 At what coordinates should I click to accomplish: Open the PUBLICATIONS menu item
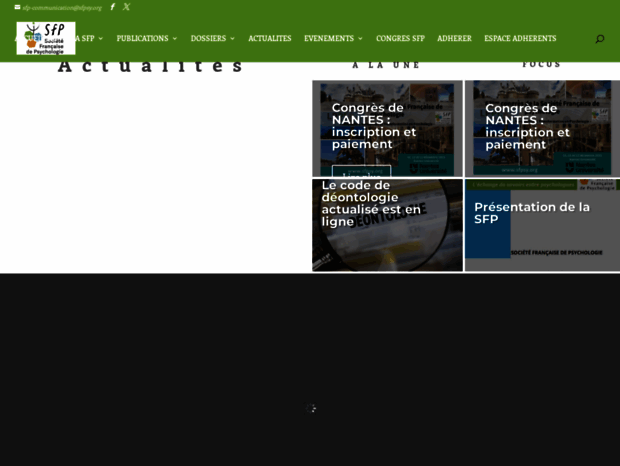tap(142, 38)
